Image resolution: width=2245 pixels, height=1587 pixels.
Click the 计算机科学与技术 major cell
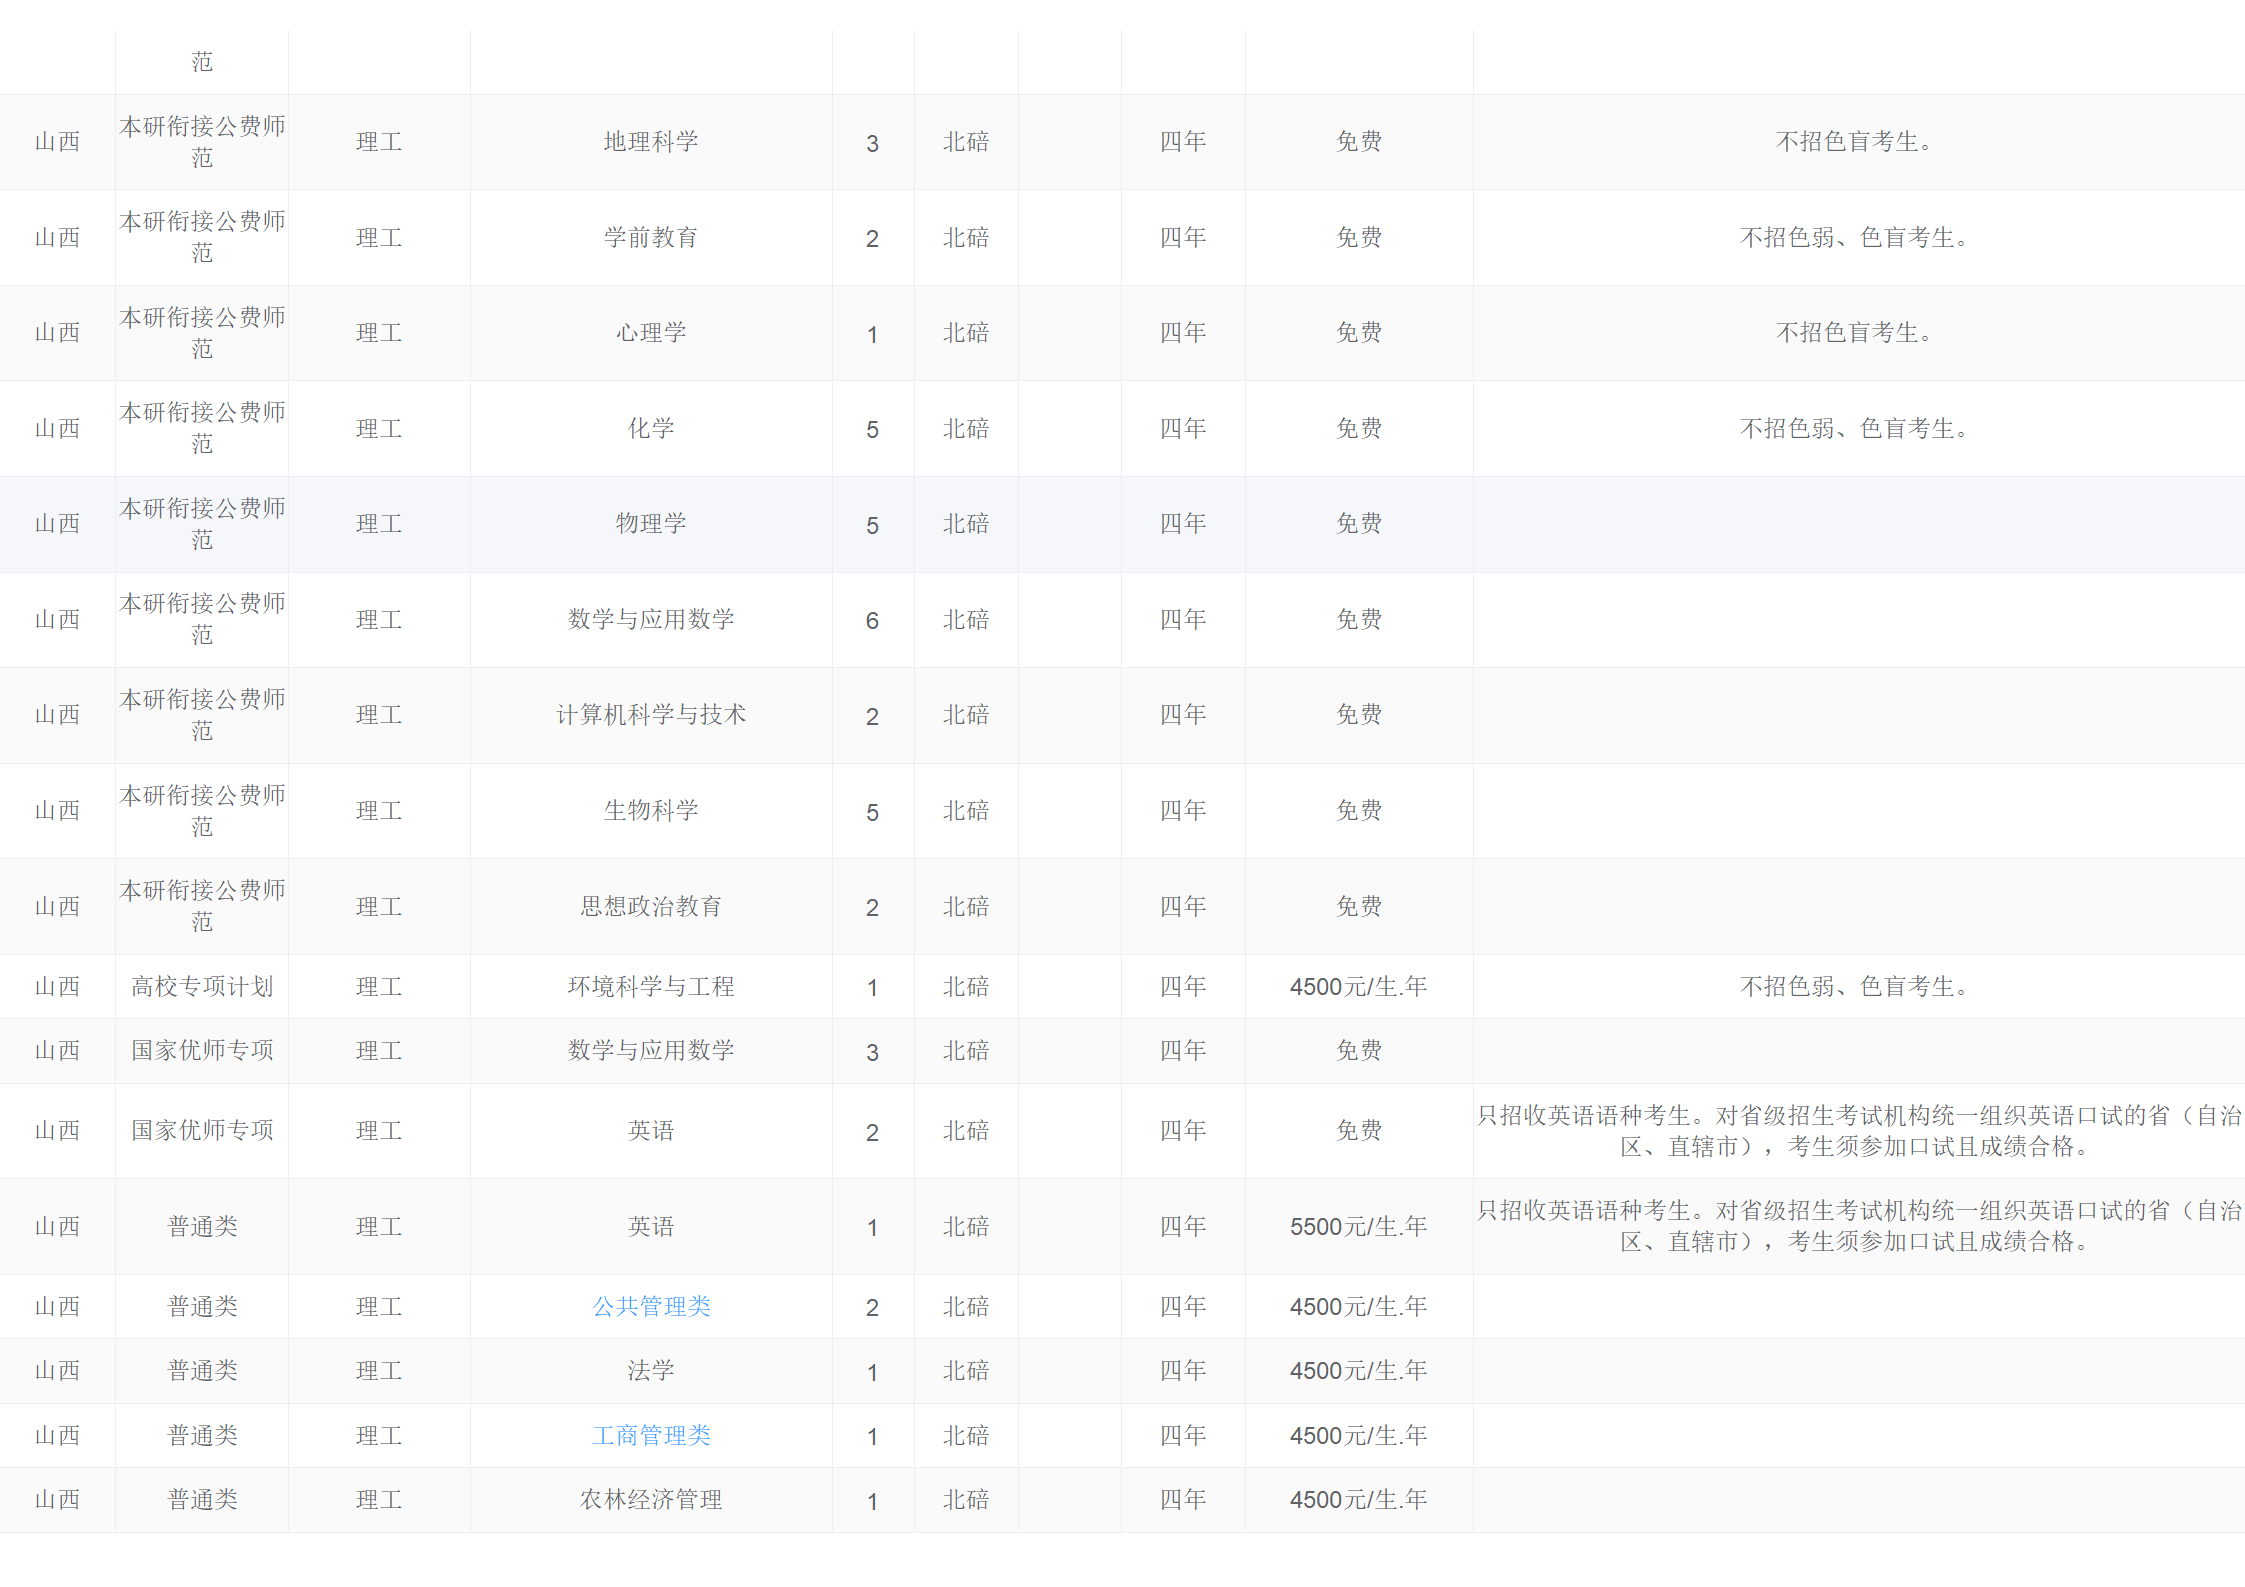click(x=651, y=715)
